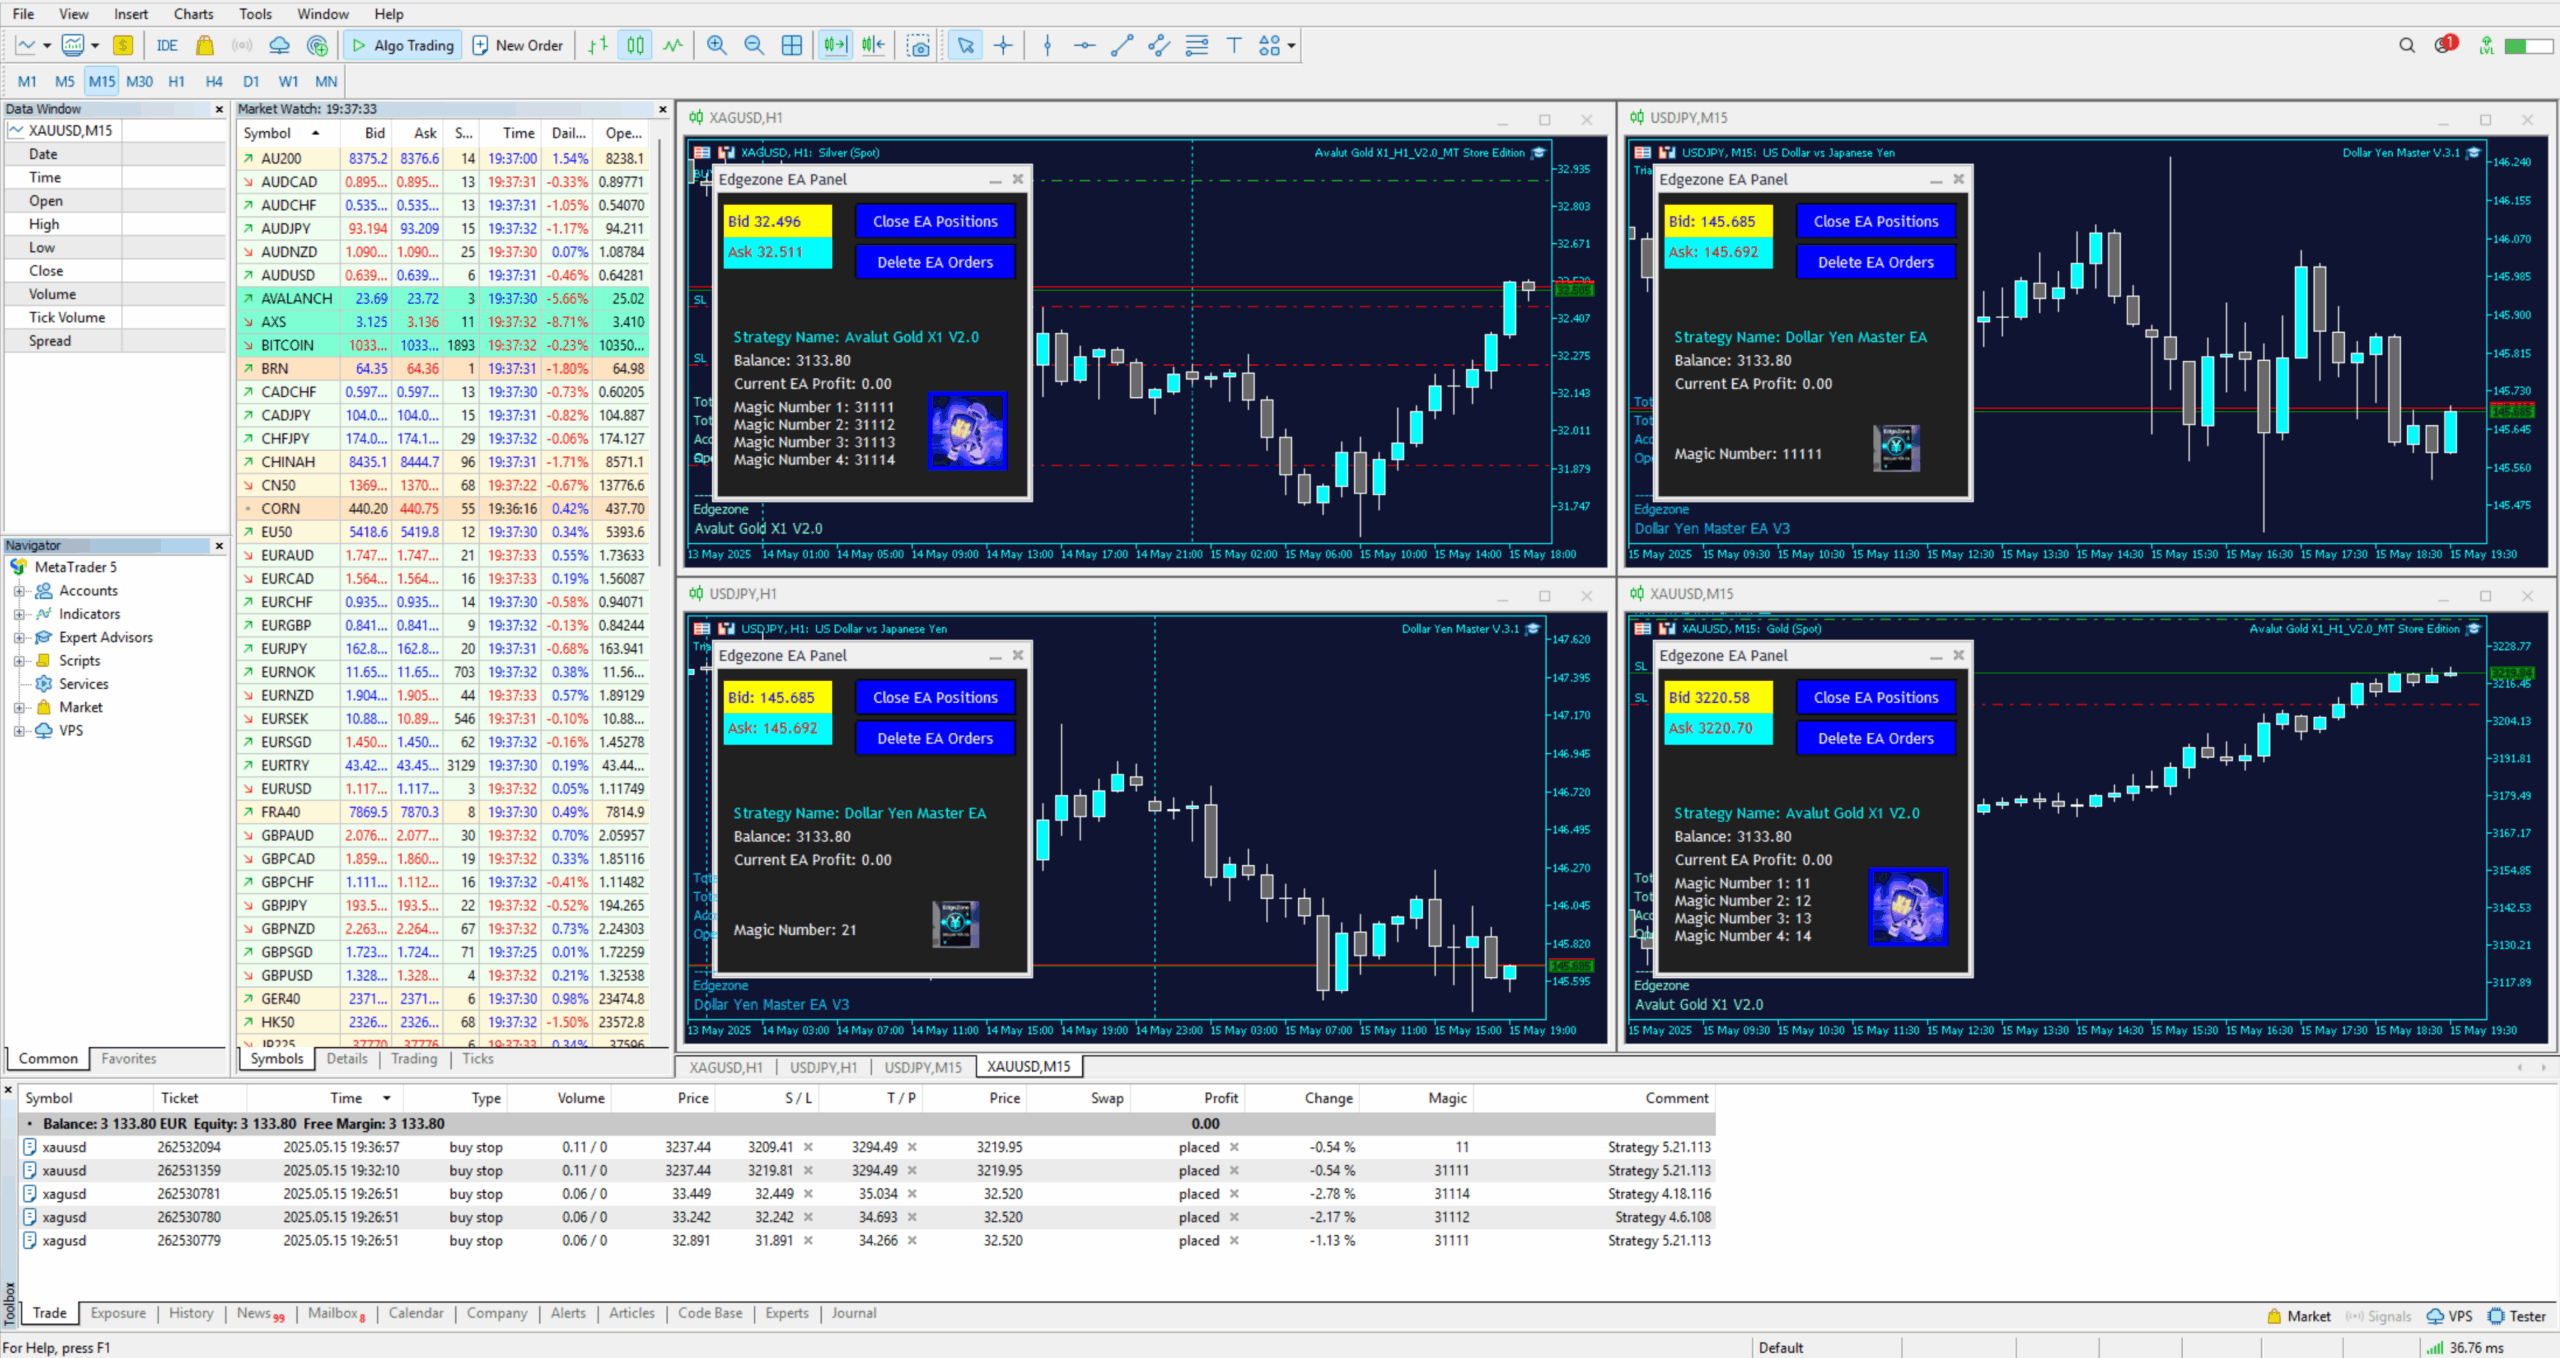This screenshot has width=2560, height=1358.
Task: Click the Algo Trading button
Action: click(x=403, y=45)
